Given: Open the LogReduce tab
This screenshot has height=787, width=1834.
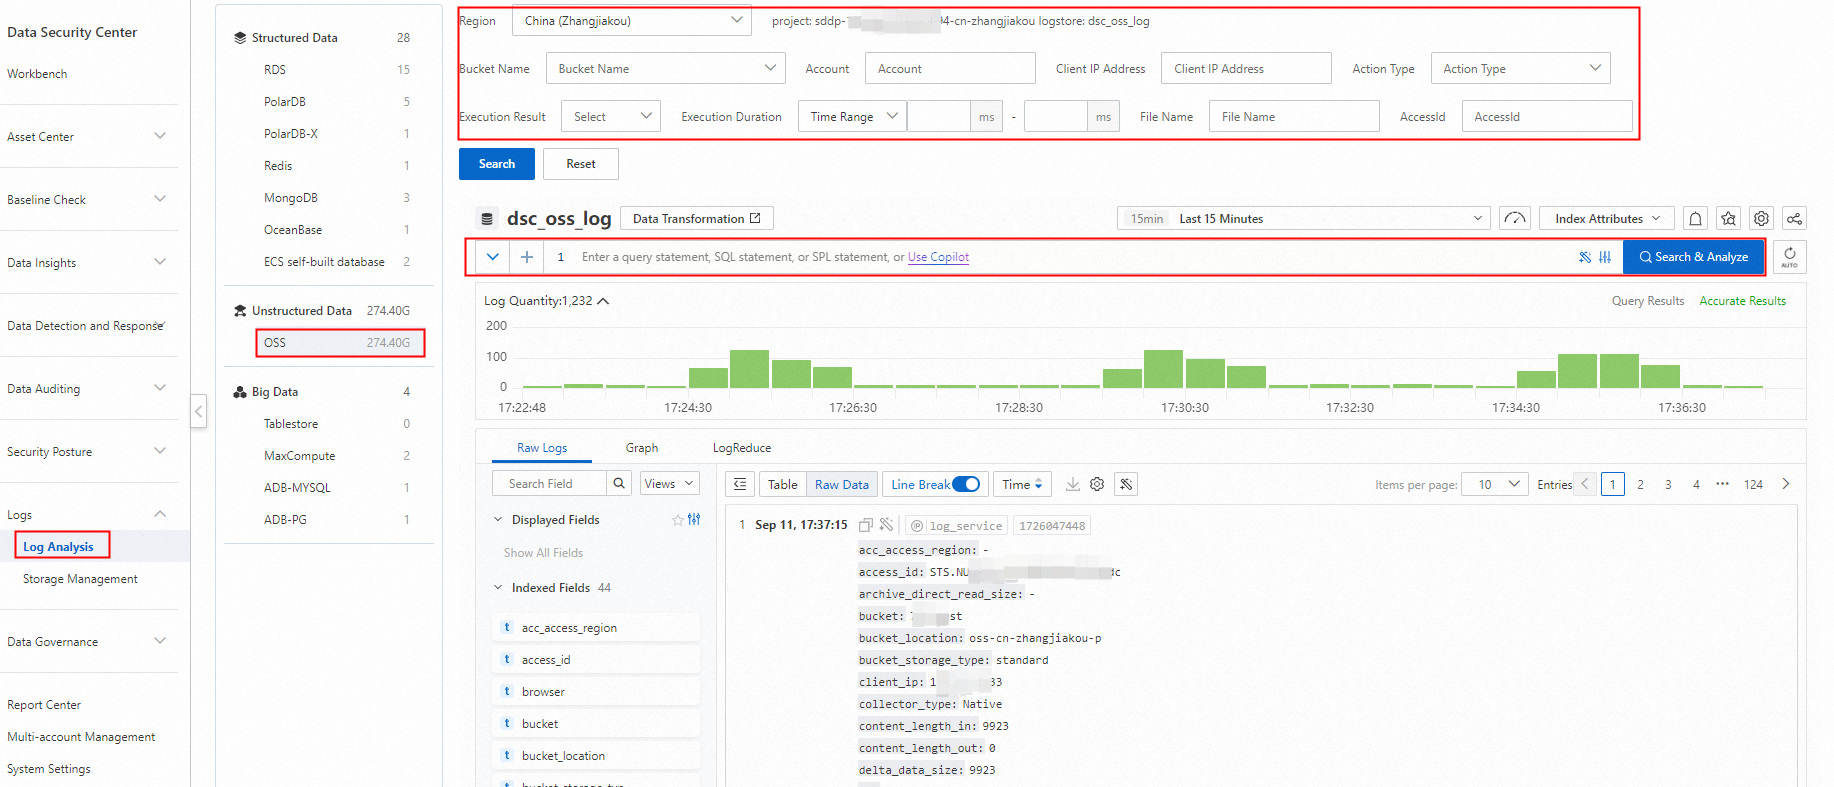Looking at the screenshot, I should pyautogui.click(x=742, y=448).
